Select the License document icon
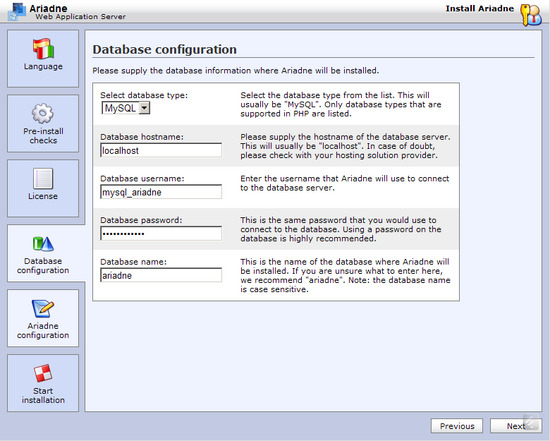The width and height of the screenshot is (550, 441). pos(43,178)
